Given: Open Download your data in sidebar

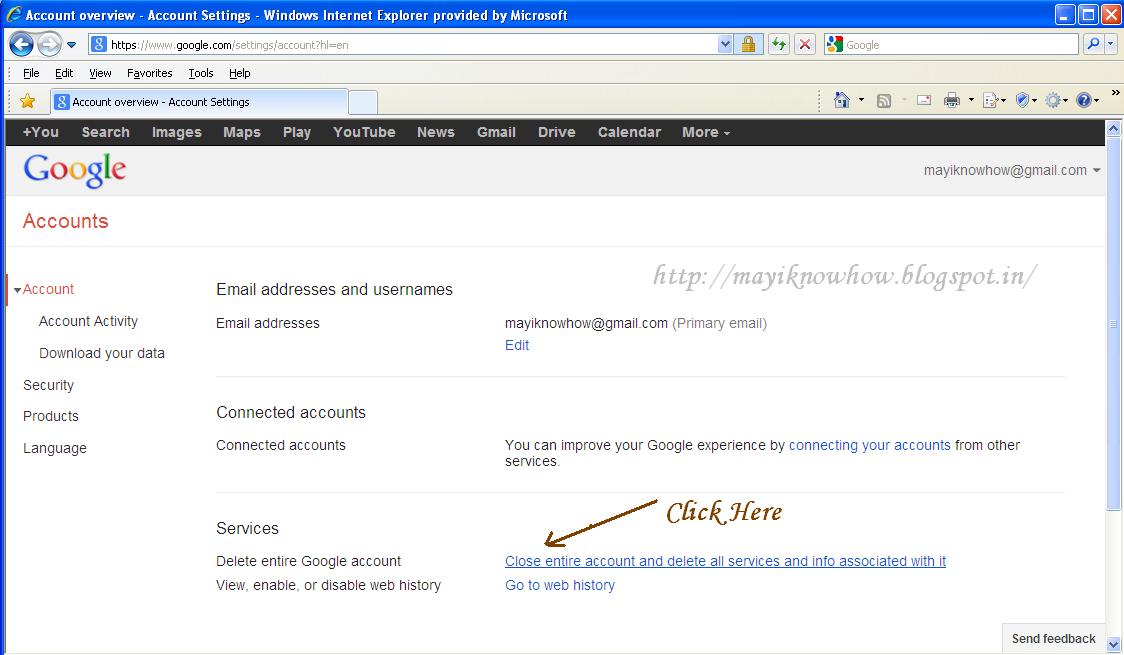Looking at the screenshot, I should (102, 353).
